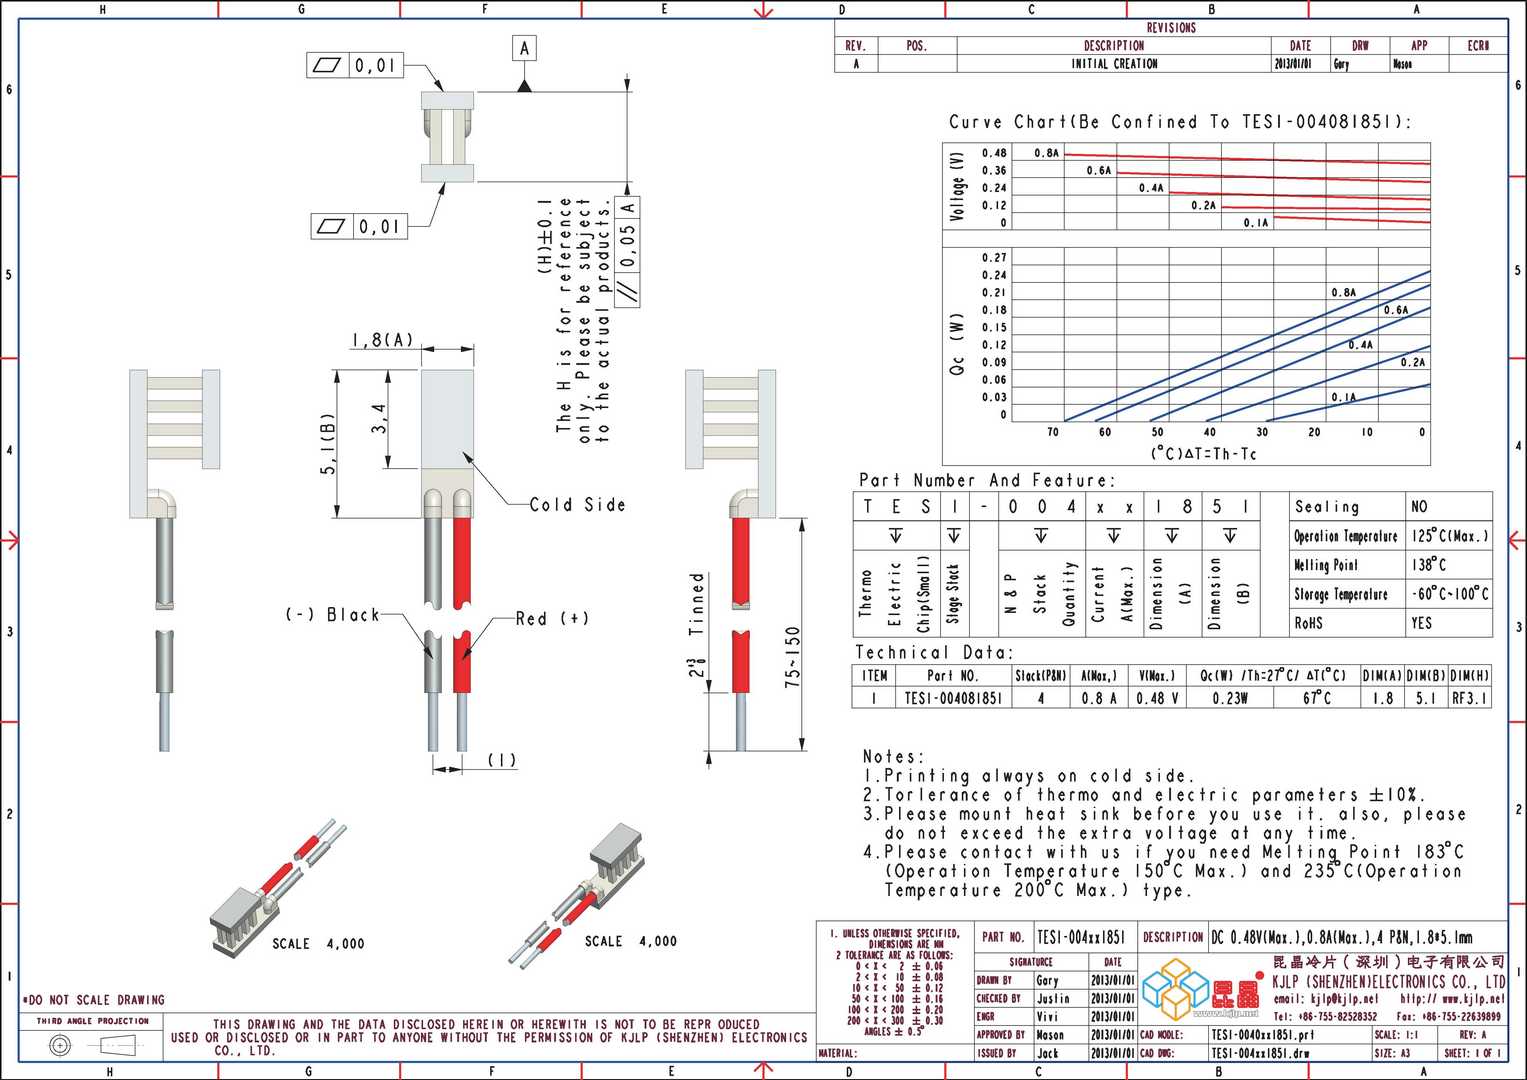1527x1080 pixels.
Task: Click the MATERIAL: field
Action: click(x=895, y=1052)
